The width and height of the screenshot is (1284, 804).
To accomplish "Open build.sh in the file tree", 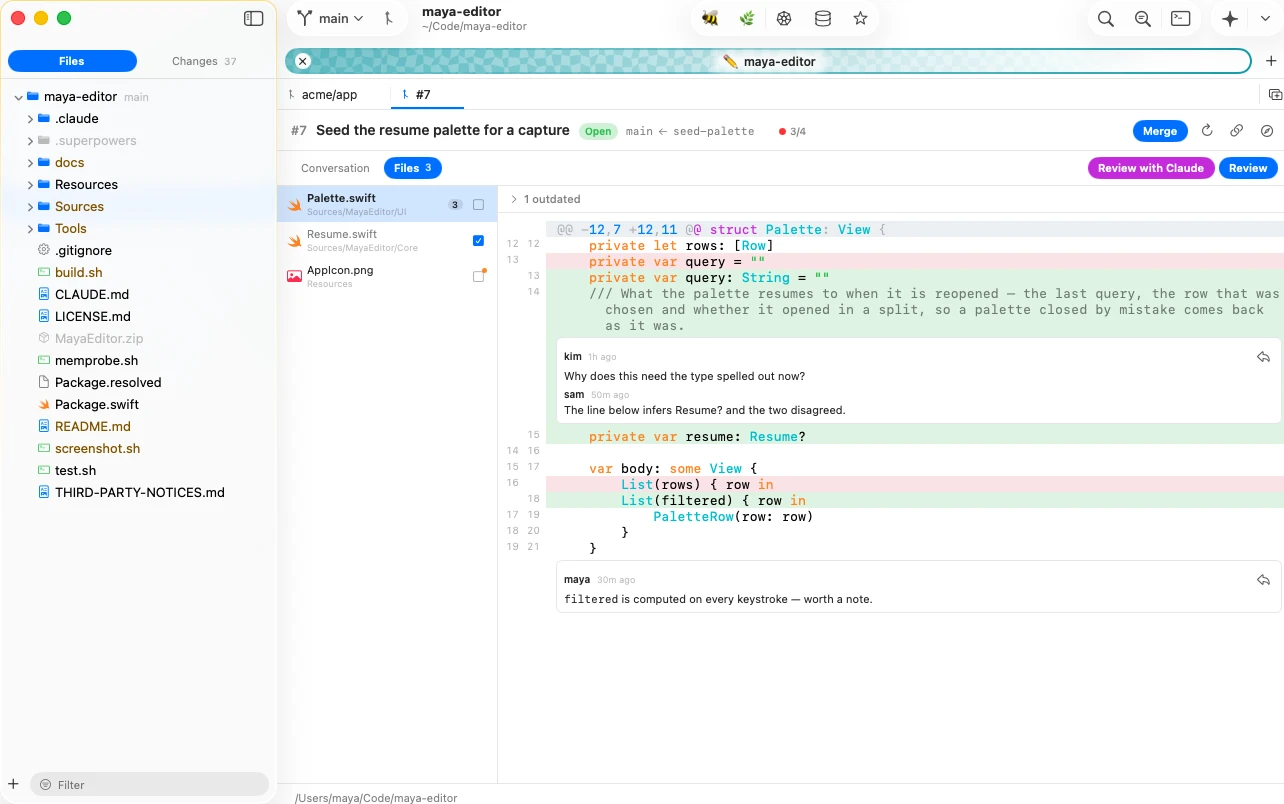I will [79, 272].
